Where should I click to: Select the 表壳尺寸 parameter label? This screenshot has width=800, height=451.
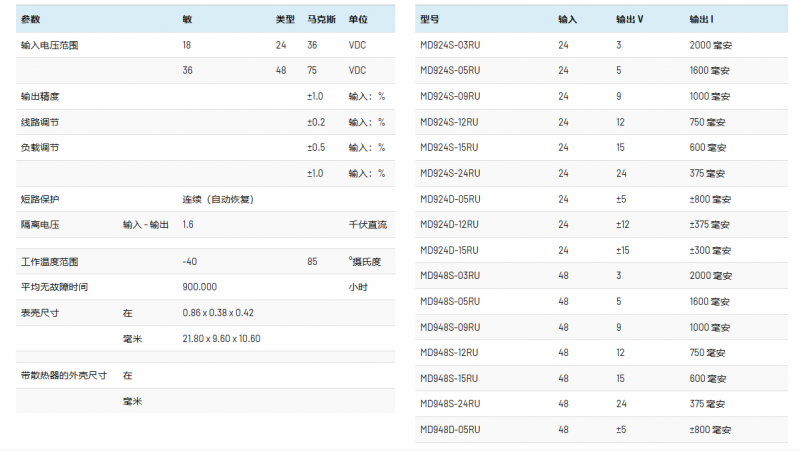[40, 313]
